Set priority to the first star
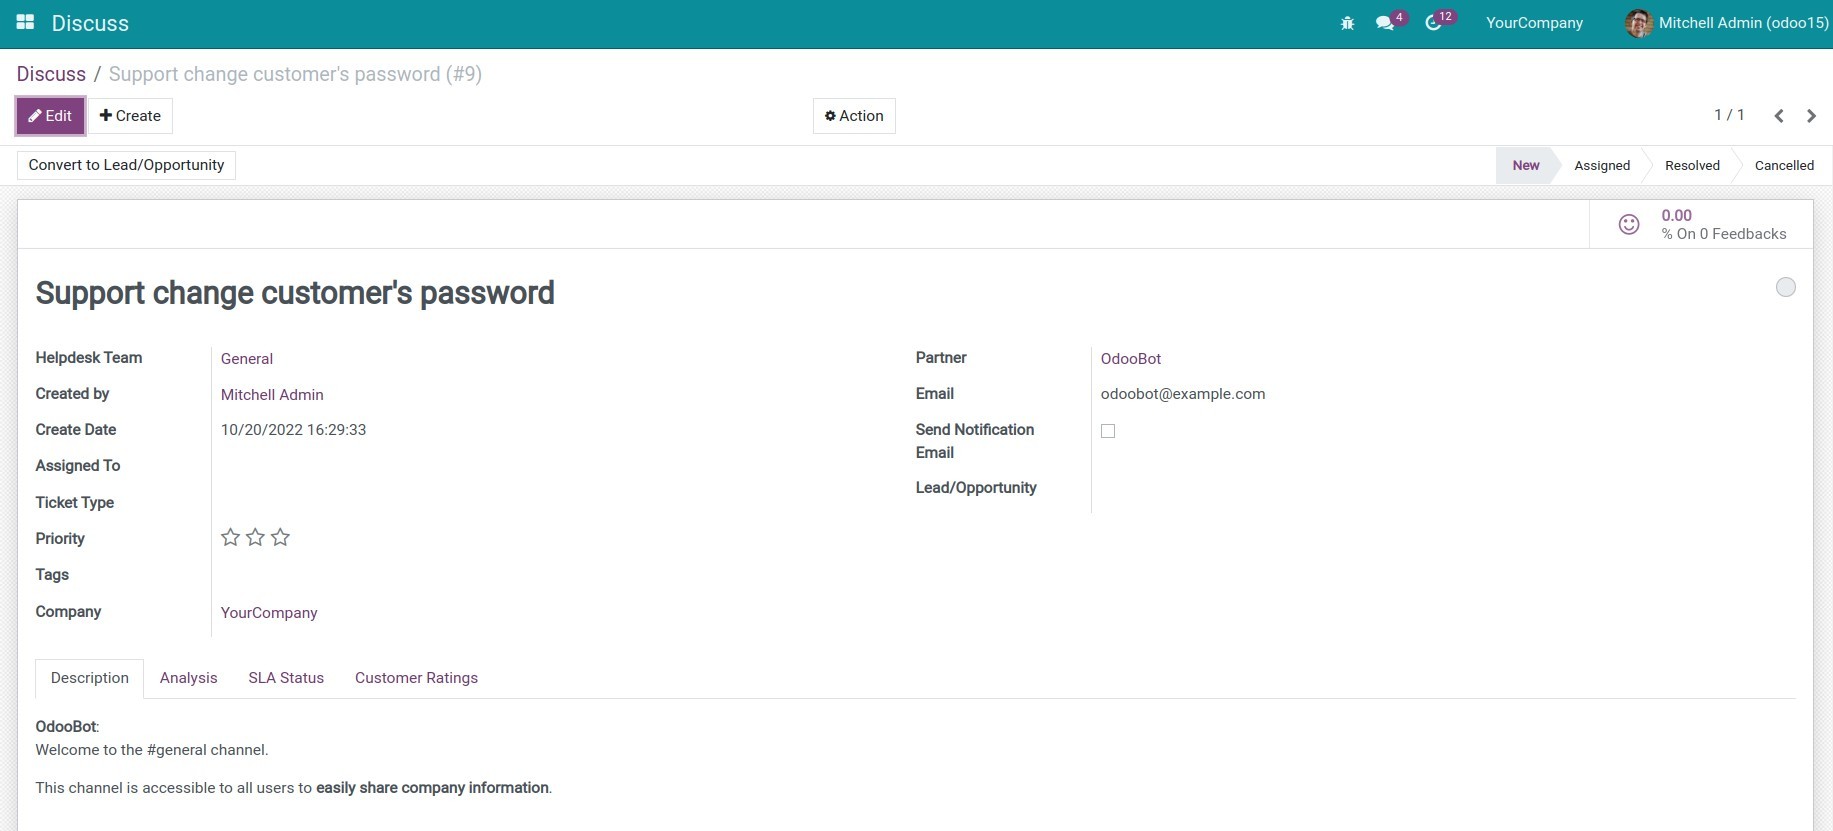The height and width of the screenshot is (831, 1833). (x=230, y=538)
